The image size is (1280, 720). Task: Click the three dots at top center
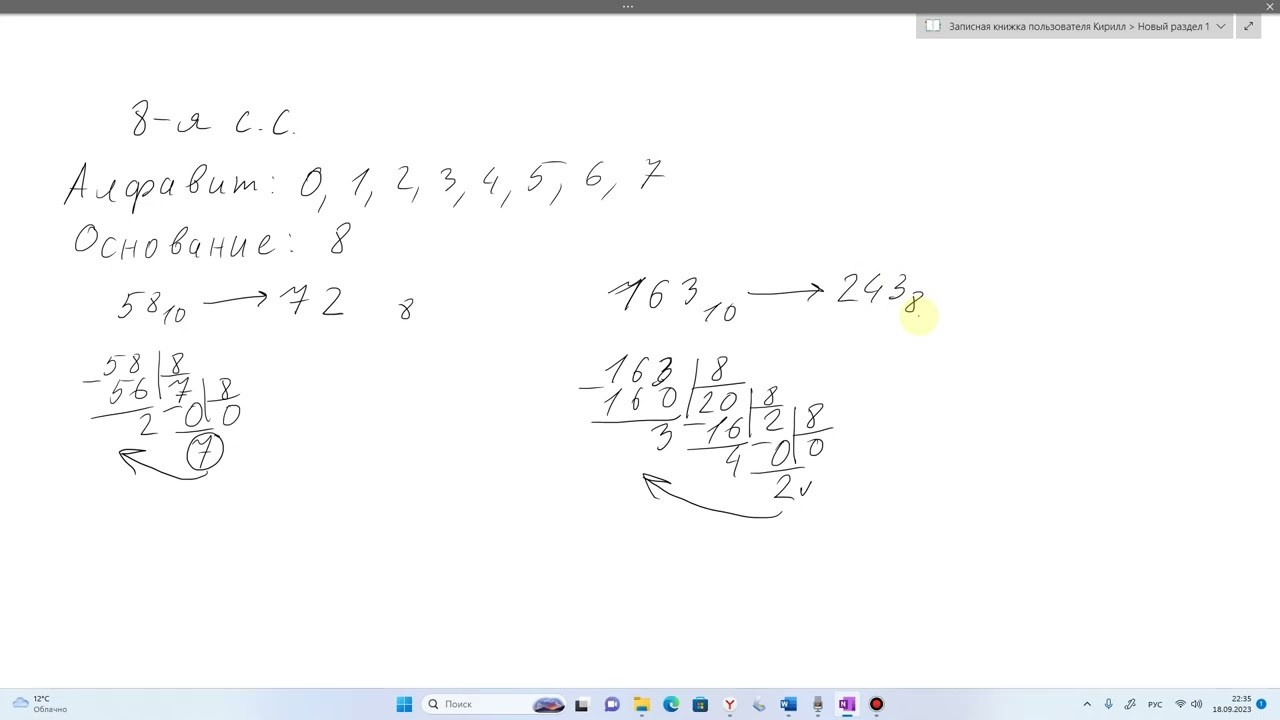628,6
